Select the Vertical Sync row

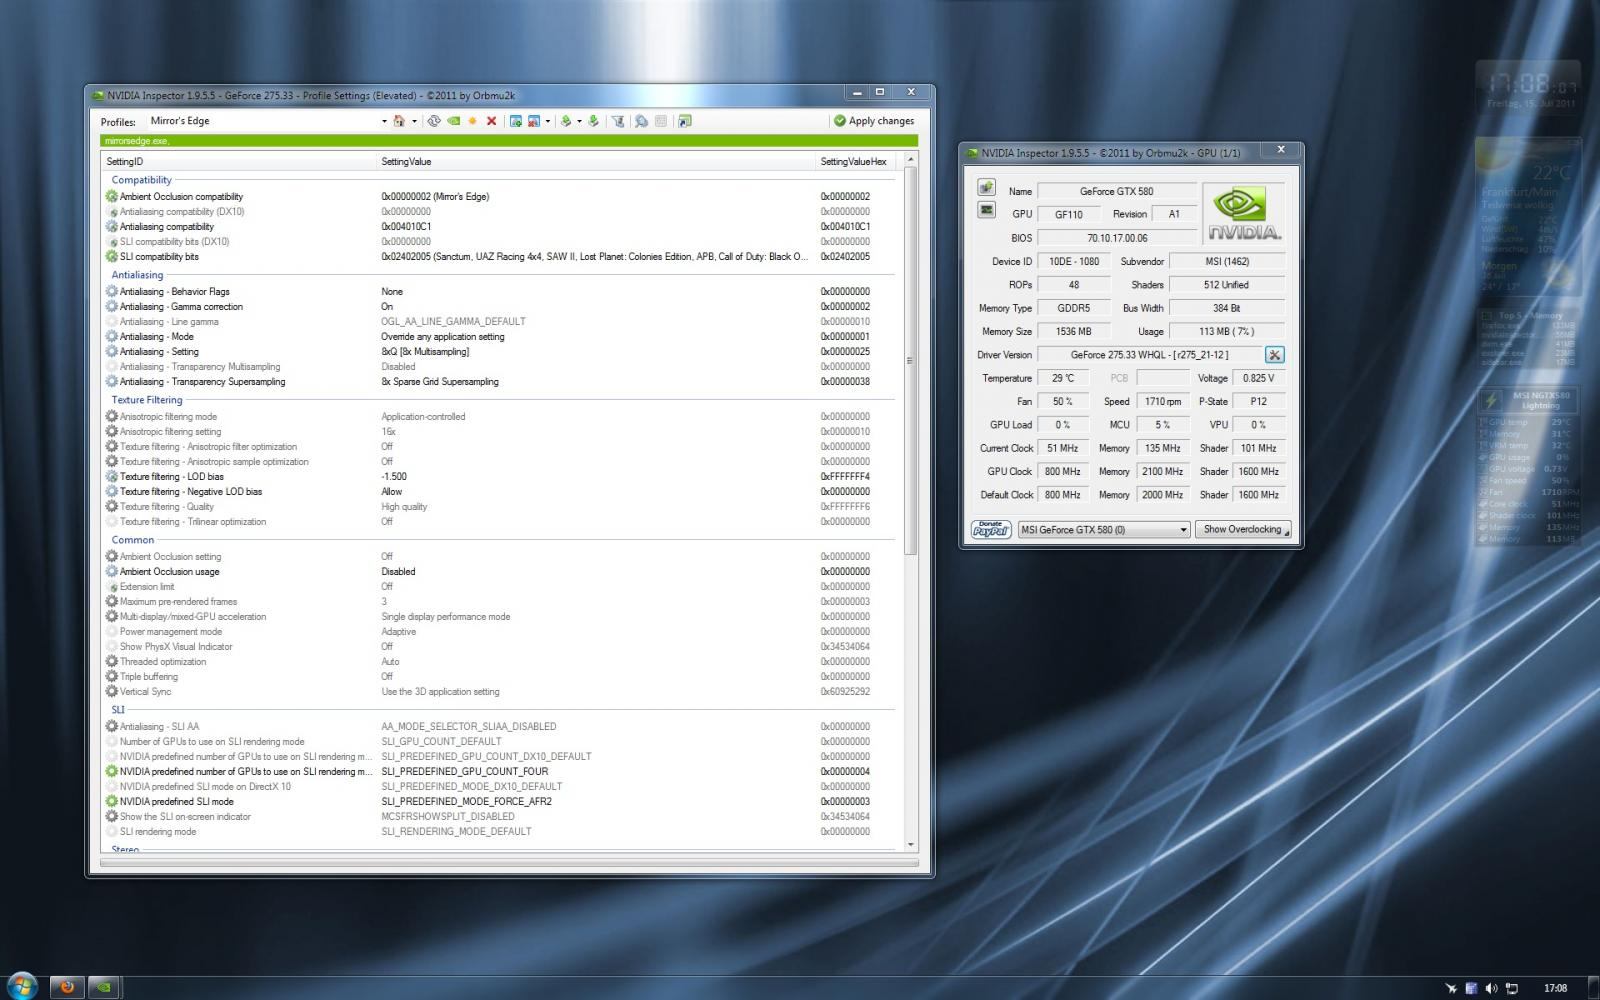[500, 691]
